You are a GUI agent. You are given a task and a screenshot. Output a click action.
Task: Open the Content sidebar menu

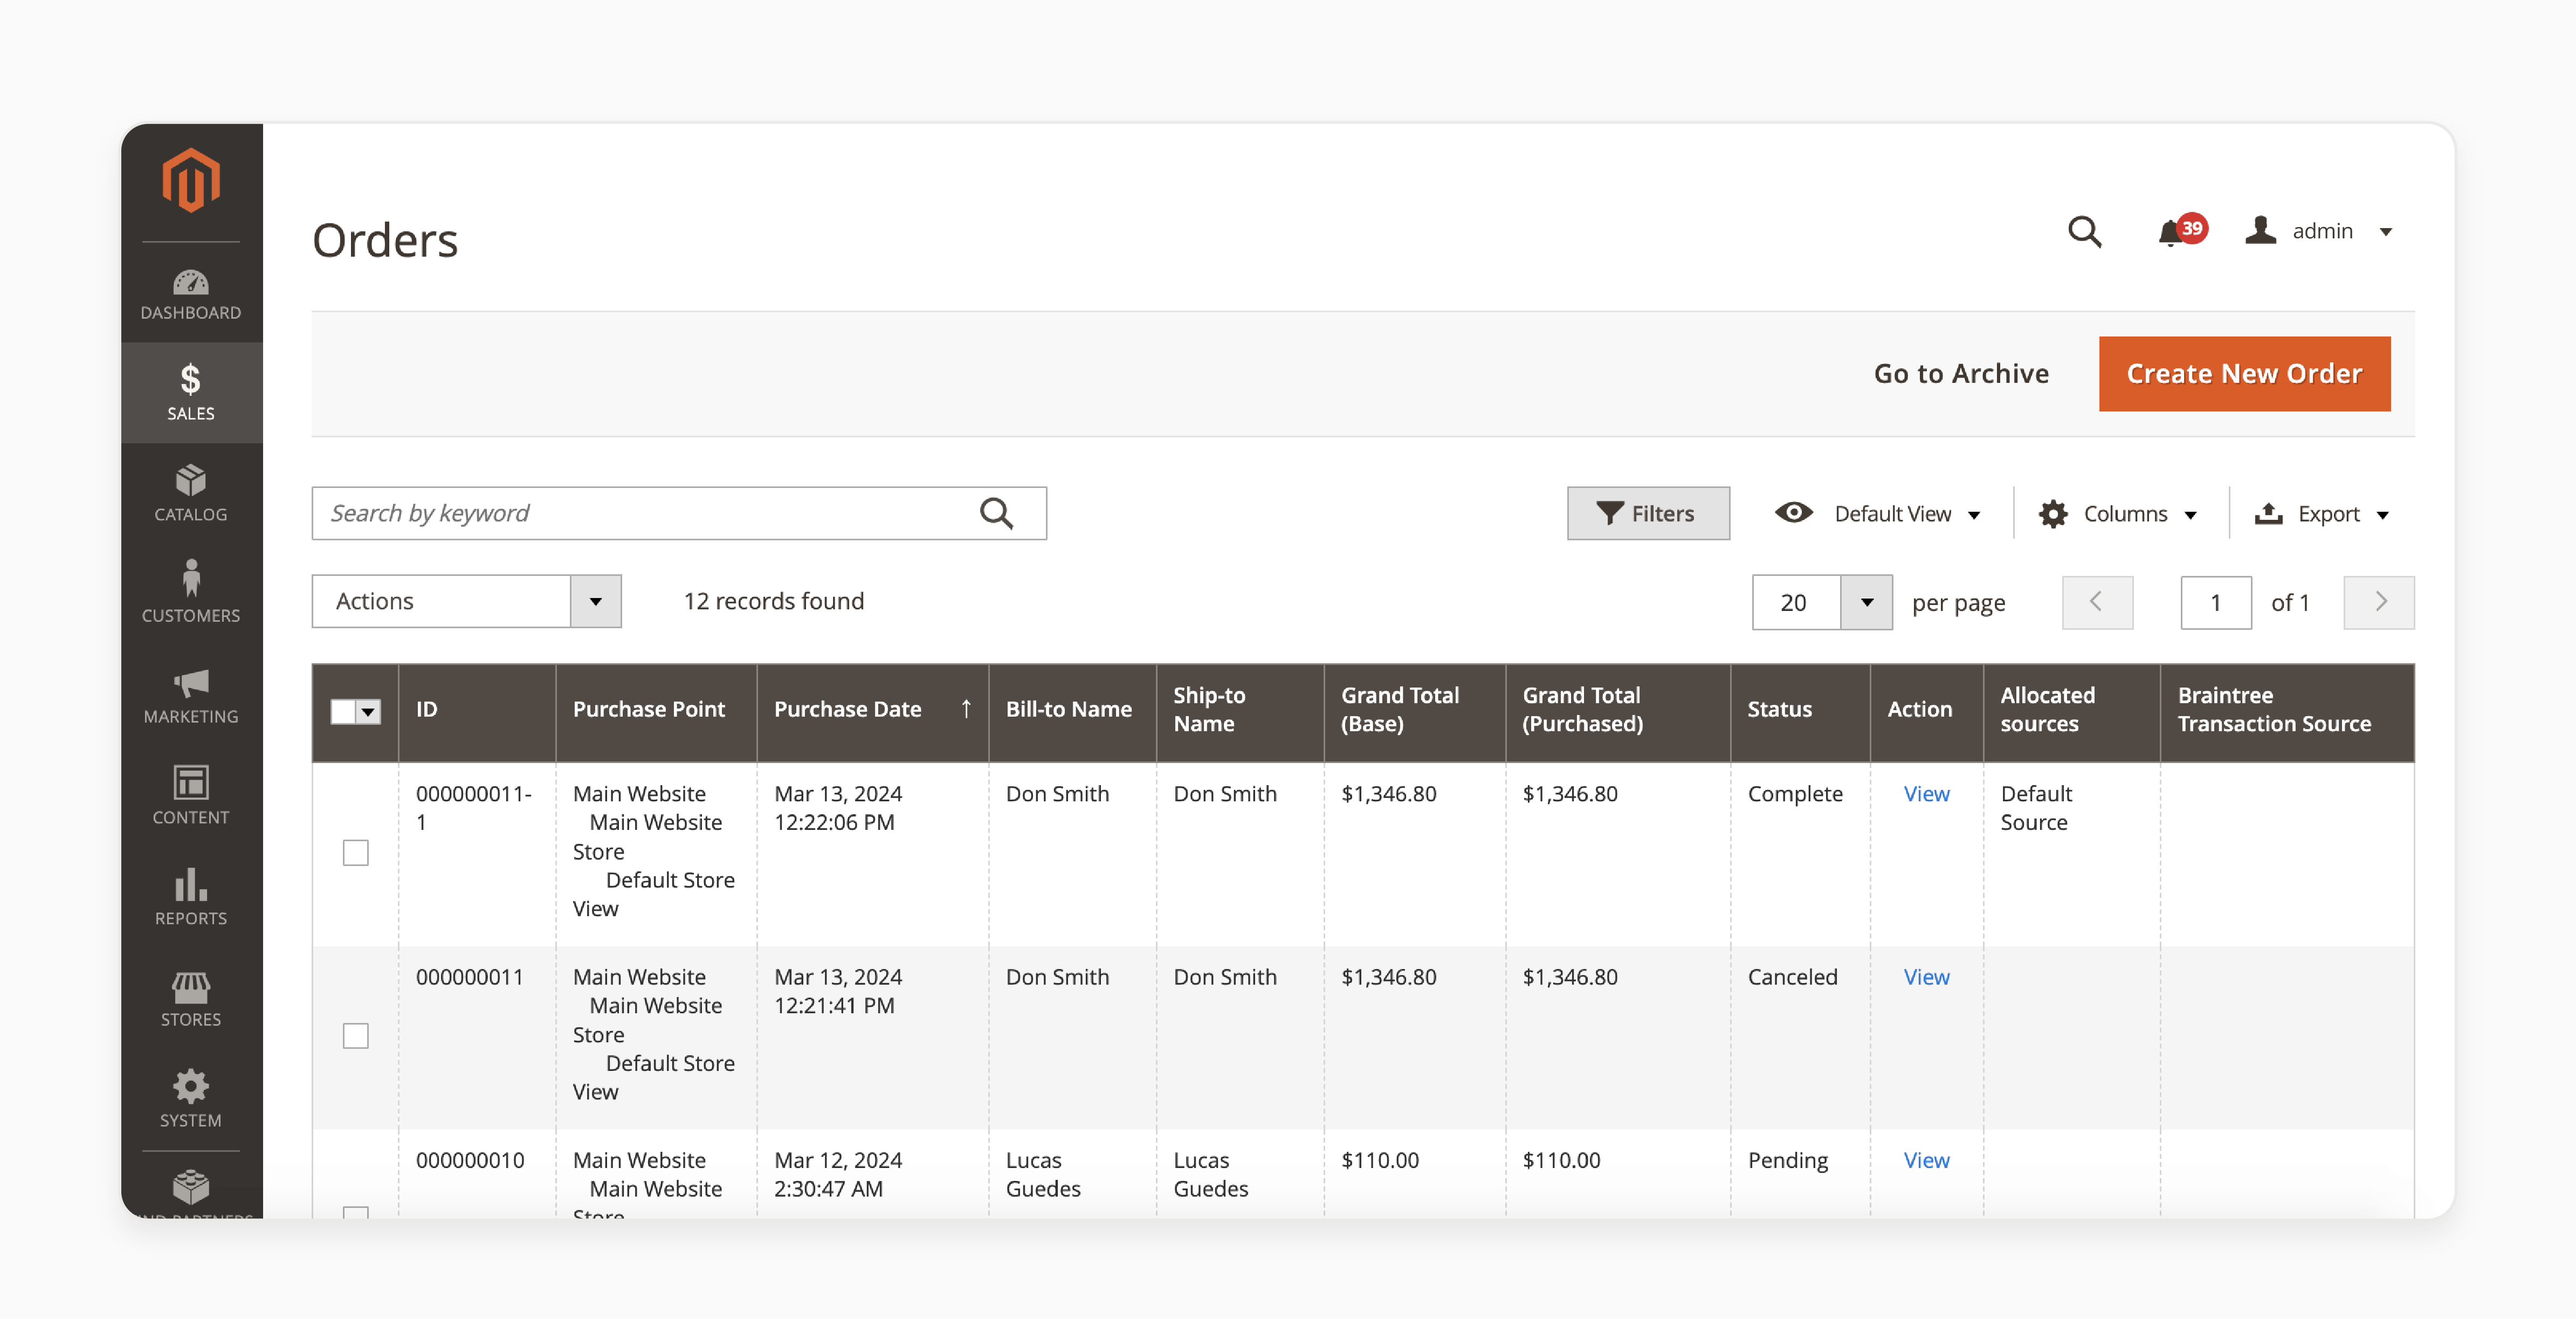190,796
